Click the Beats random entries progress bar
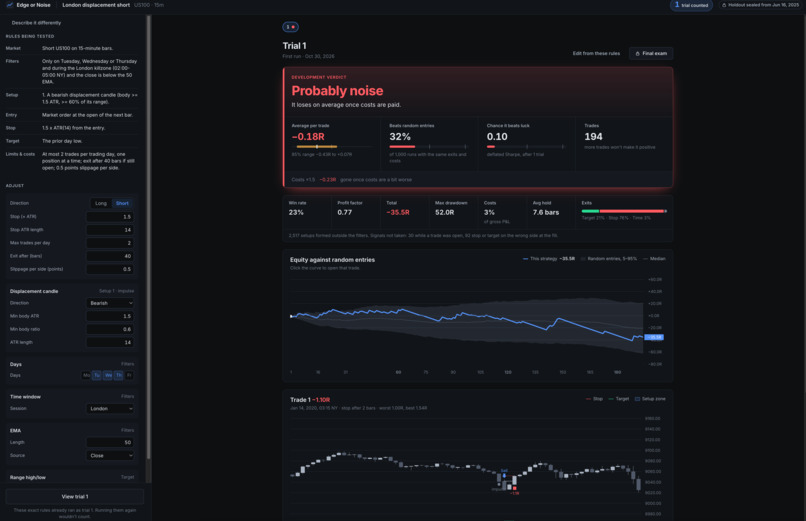The width and height of the screenshot is (806, 521). click(x=428, y=147)
